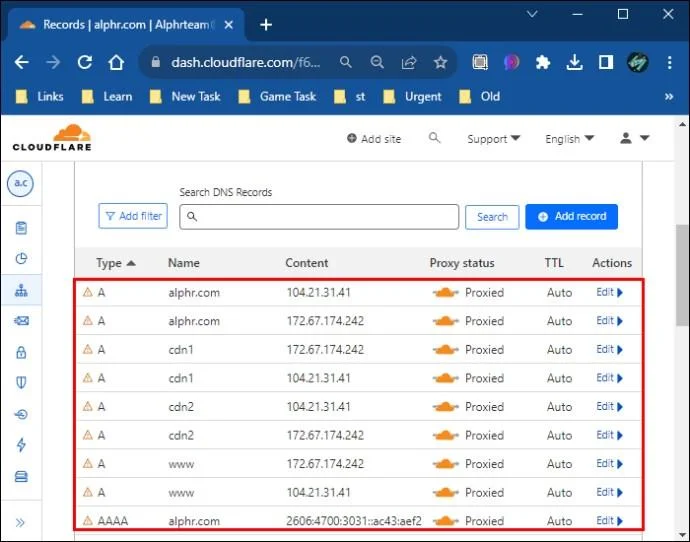This screenshot has width=690, height=542.
Task: Select the DNS network sidebar icon
Action: click(21, 290)
